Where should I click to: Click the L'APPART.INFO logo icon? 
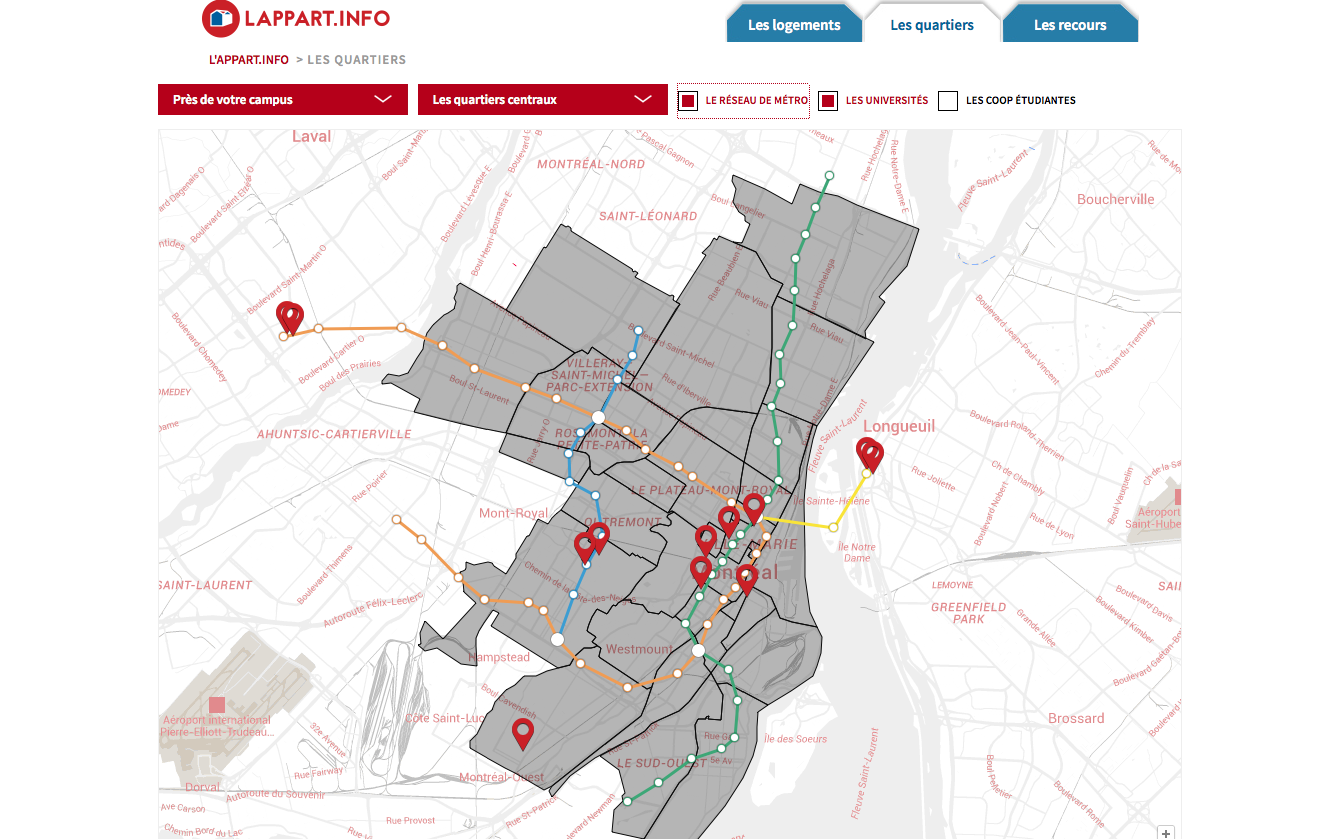(x=220, y=19)
